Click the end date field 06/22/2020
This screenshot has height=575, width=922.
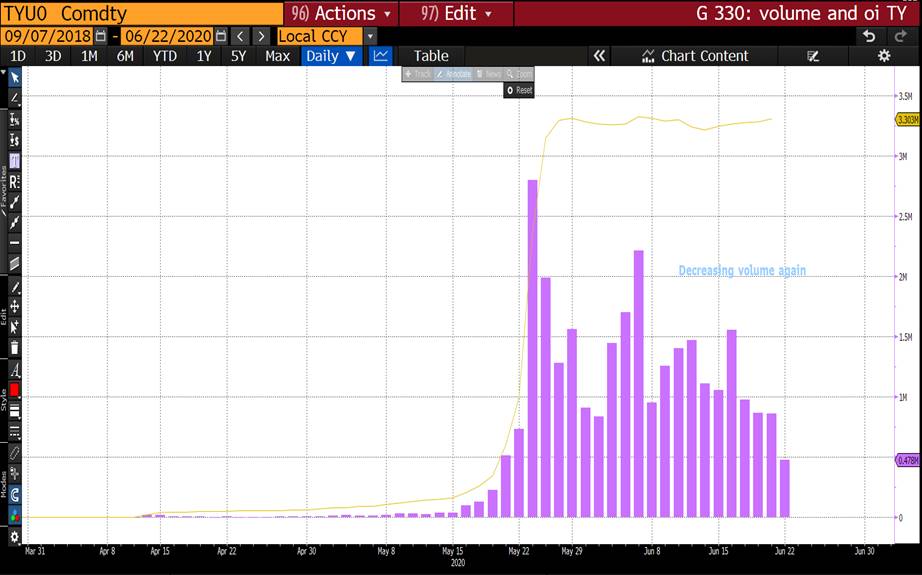point(168,36)
